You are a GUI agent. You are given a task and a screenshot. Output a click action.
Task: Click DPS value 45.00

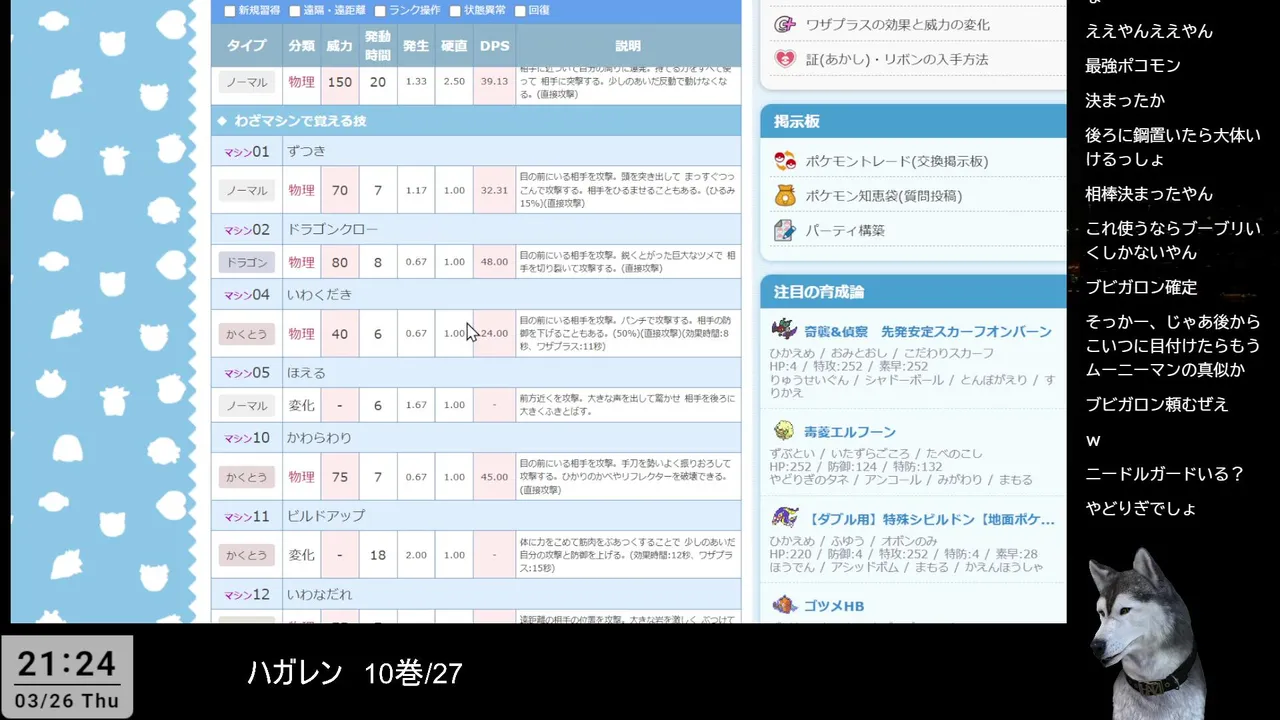click(x=494, y=477)
